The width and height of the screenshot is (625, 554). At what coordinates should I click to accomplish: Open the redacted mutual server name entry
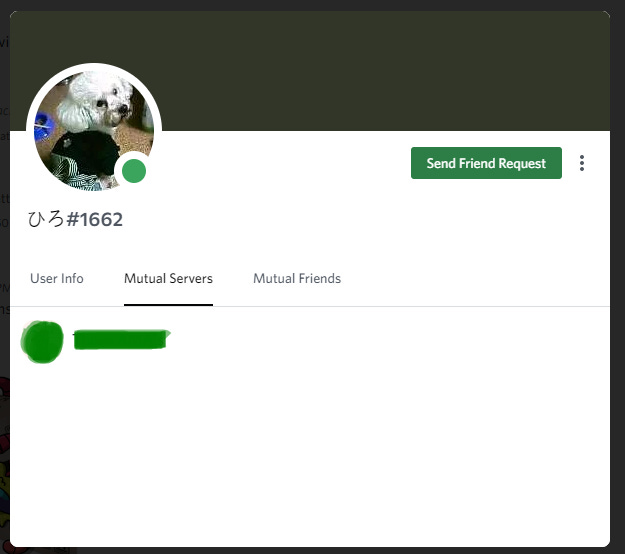coord(122,340)
